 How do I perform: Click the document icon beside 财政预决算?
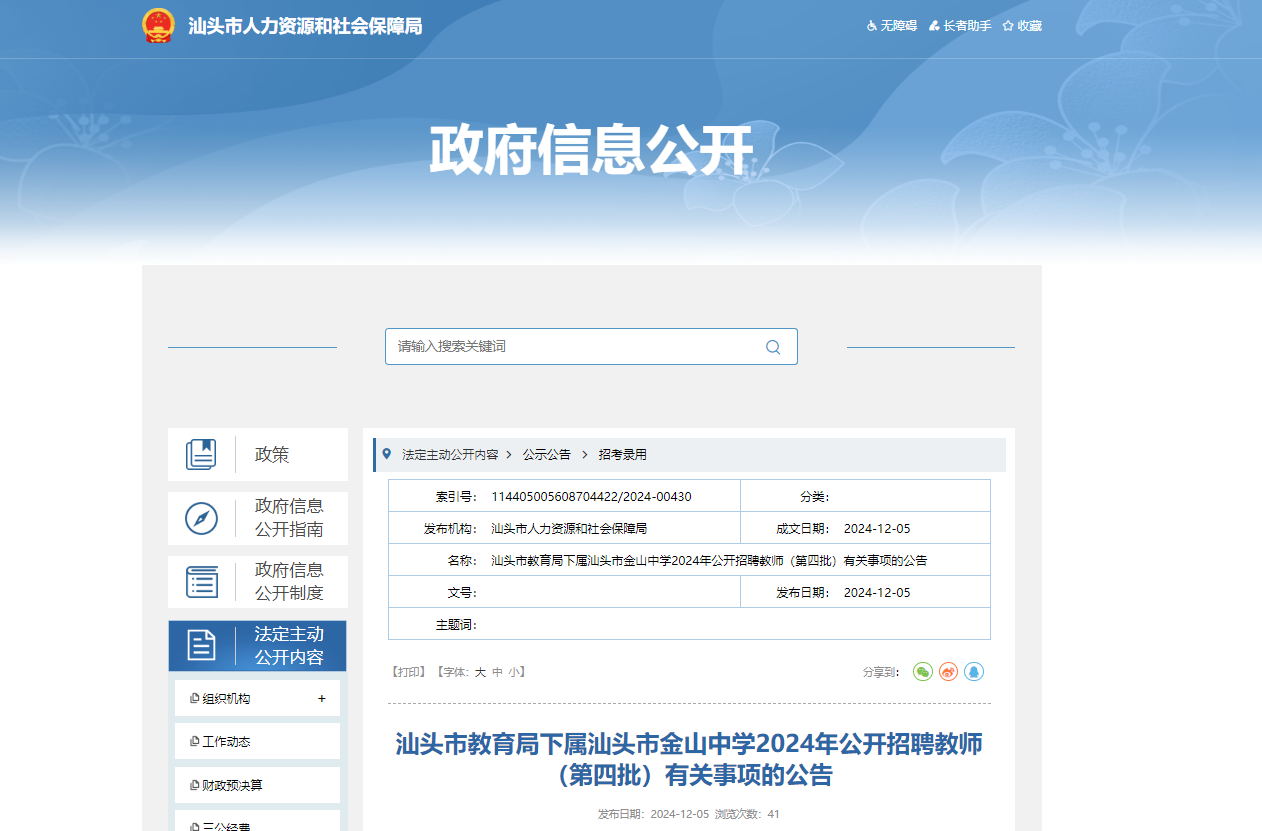tap(194, 786)
